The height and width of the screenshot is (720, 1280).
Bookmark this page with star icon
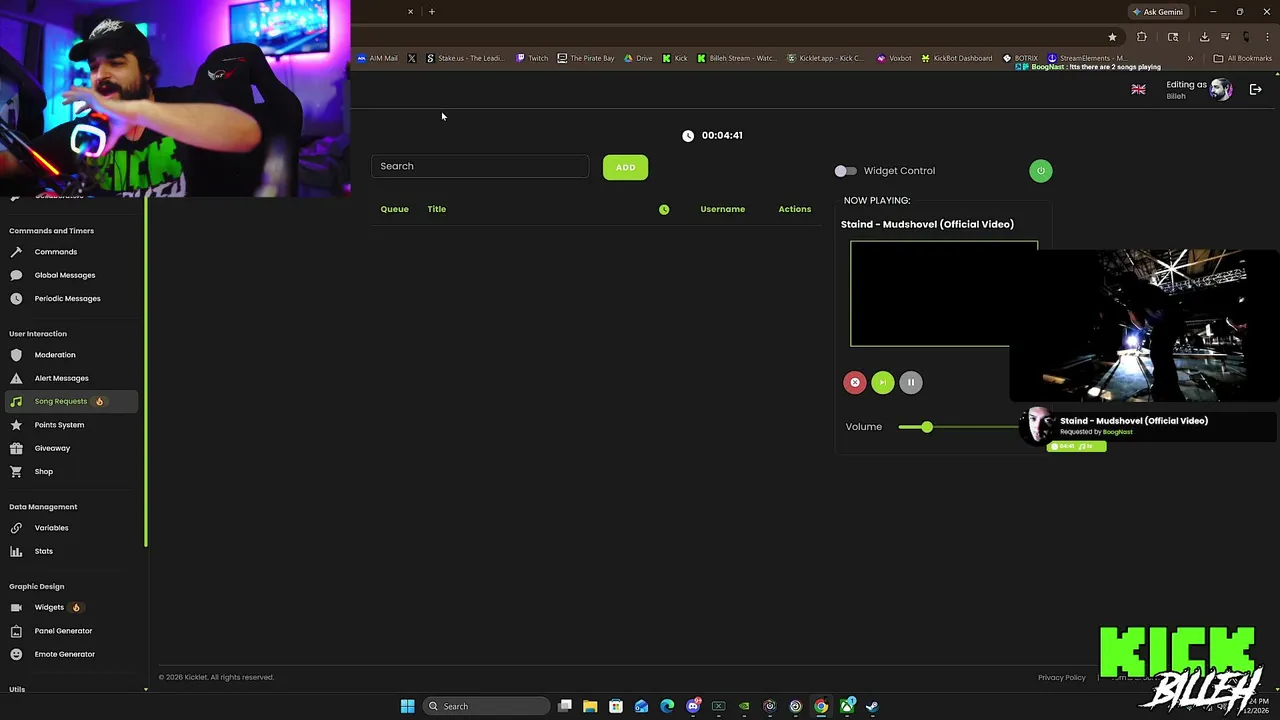pyautogui.click(x=1112, y=37)
